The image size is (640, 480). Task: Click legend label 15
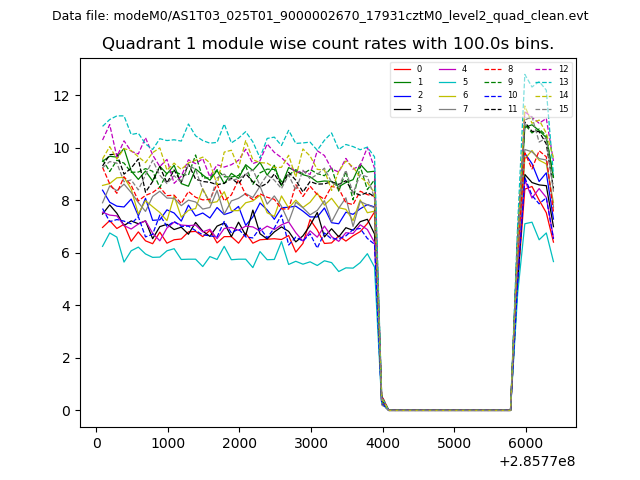click(x=563, y=108)
